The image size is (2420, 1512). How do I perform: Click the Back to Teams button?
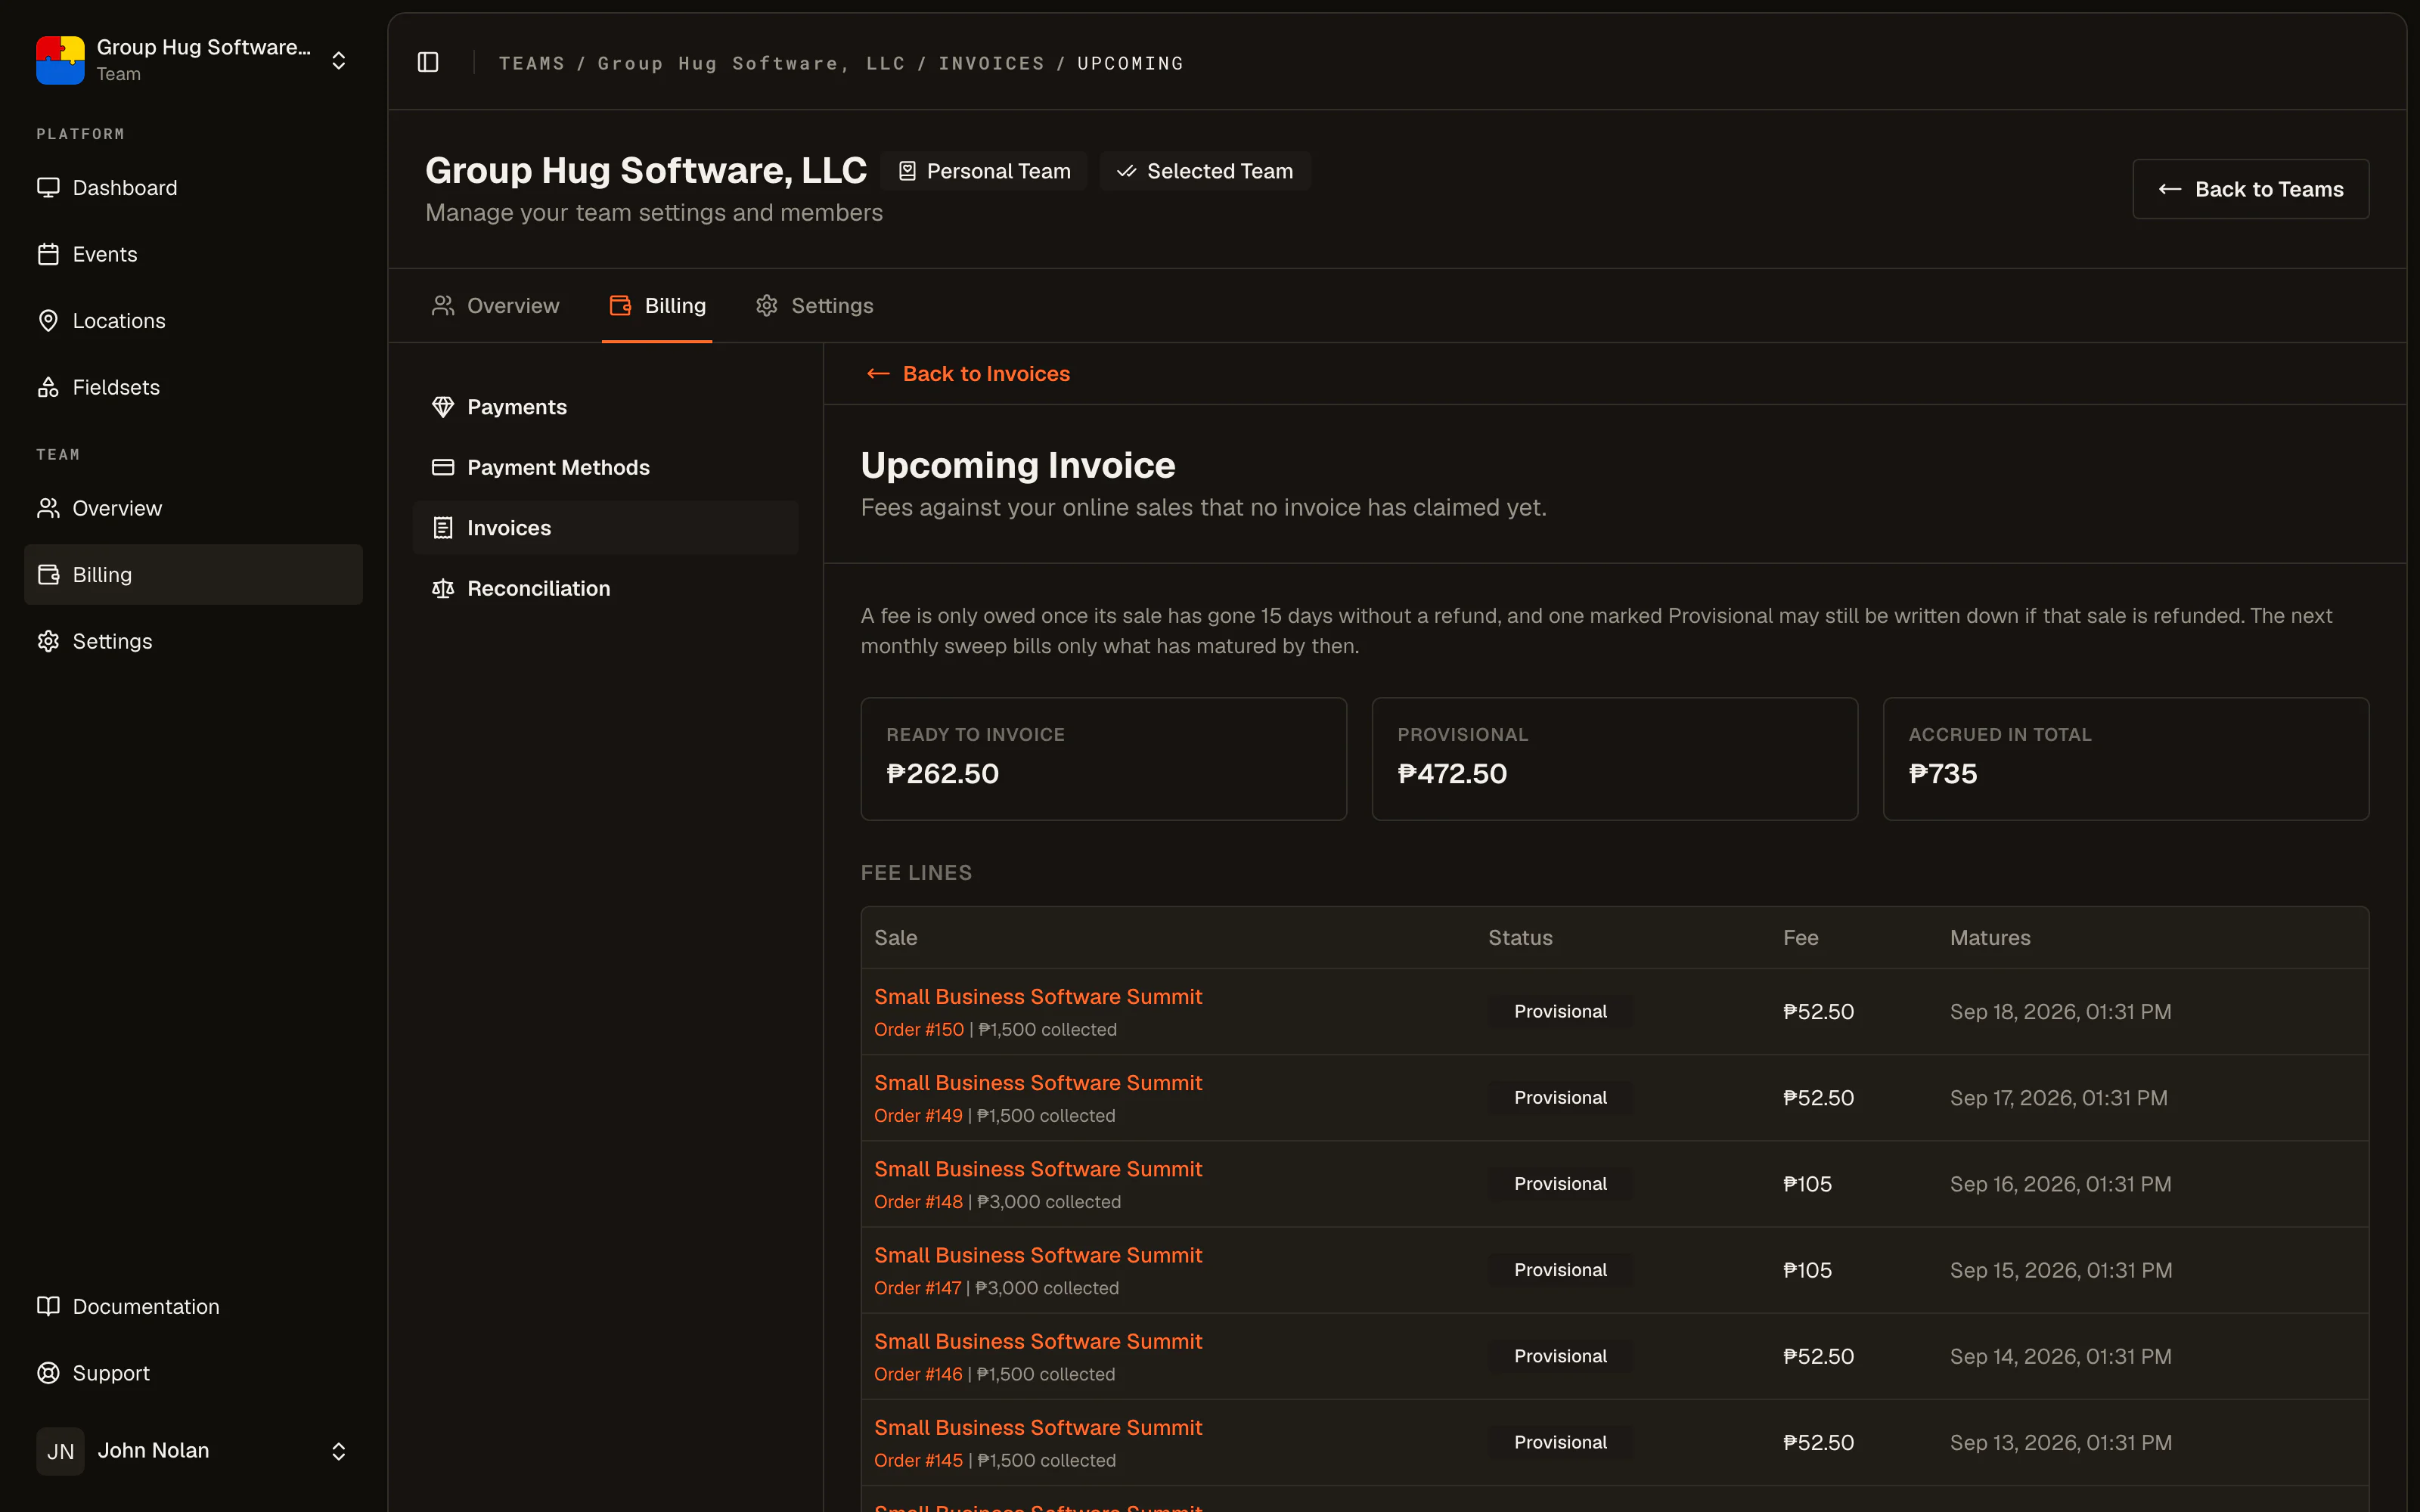click(2250, 189)
